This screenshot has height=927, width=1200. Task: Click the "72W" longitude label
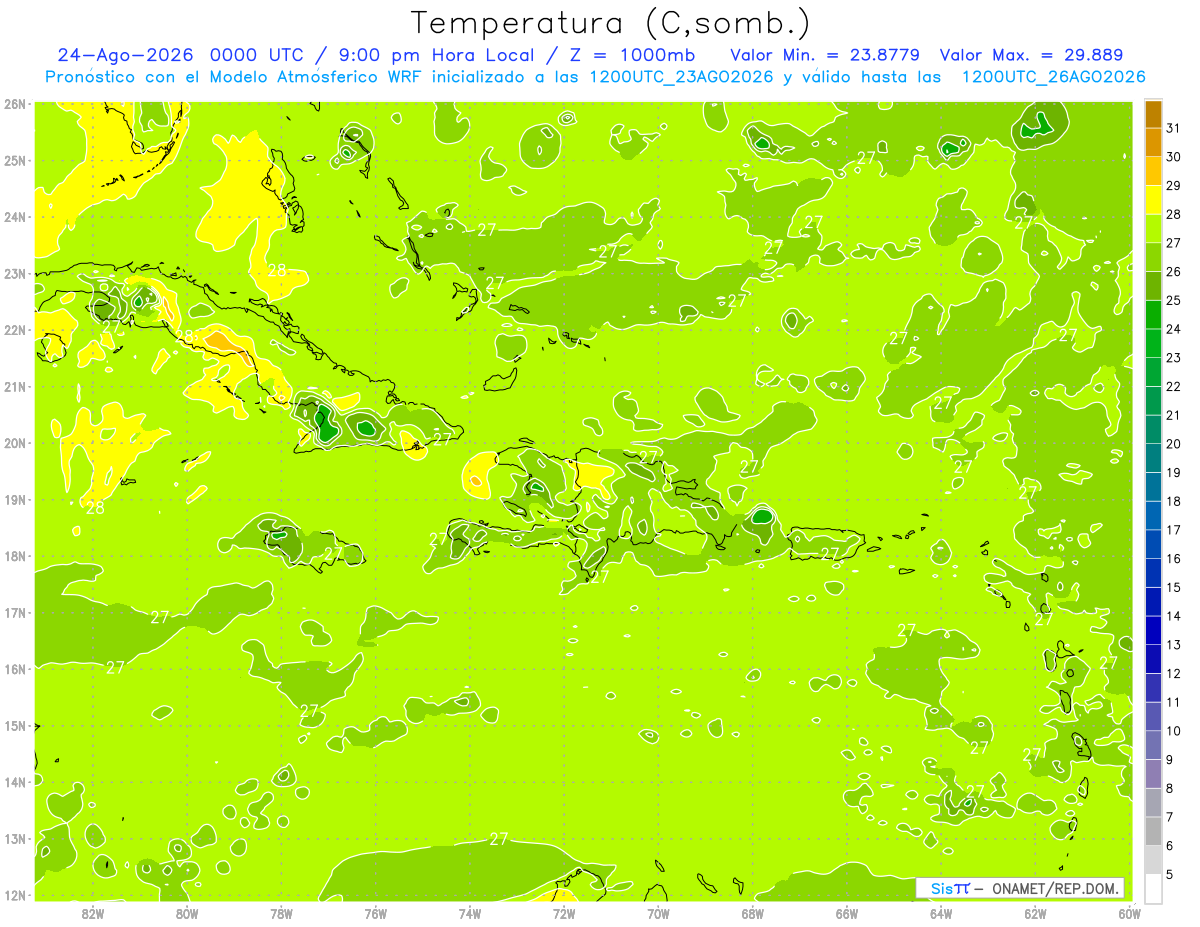coord(564,913)
